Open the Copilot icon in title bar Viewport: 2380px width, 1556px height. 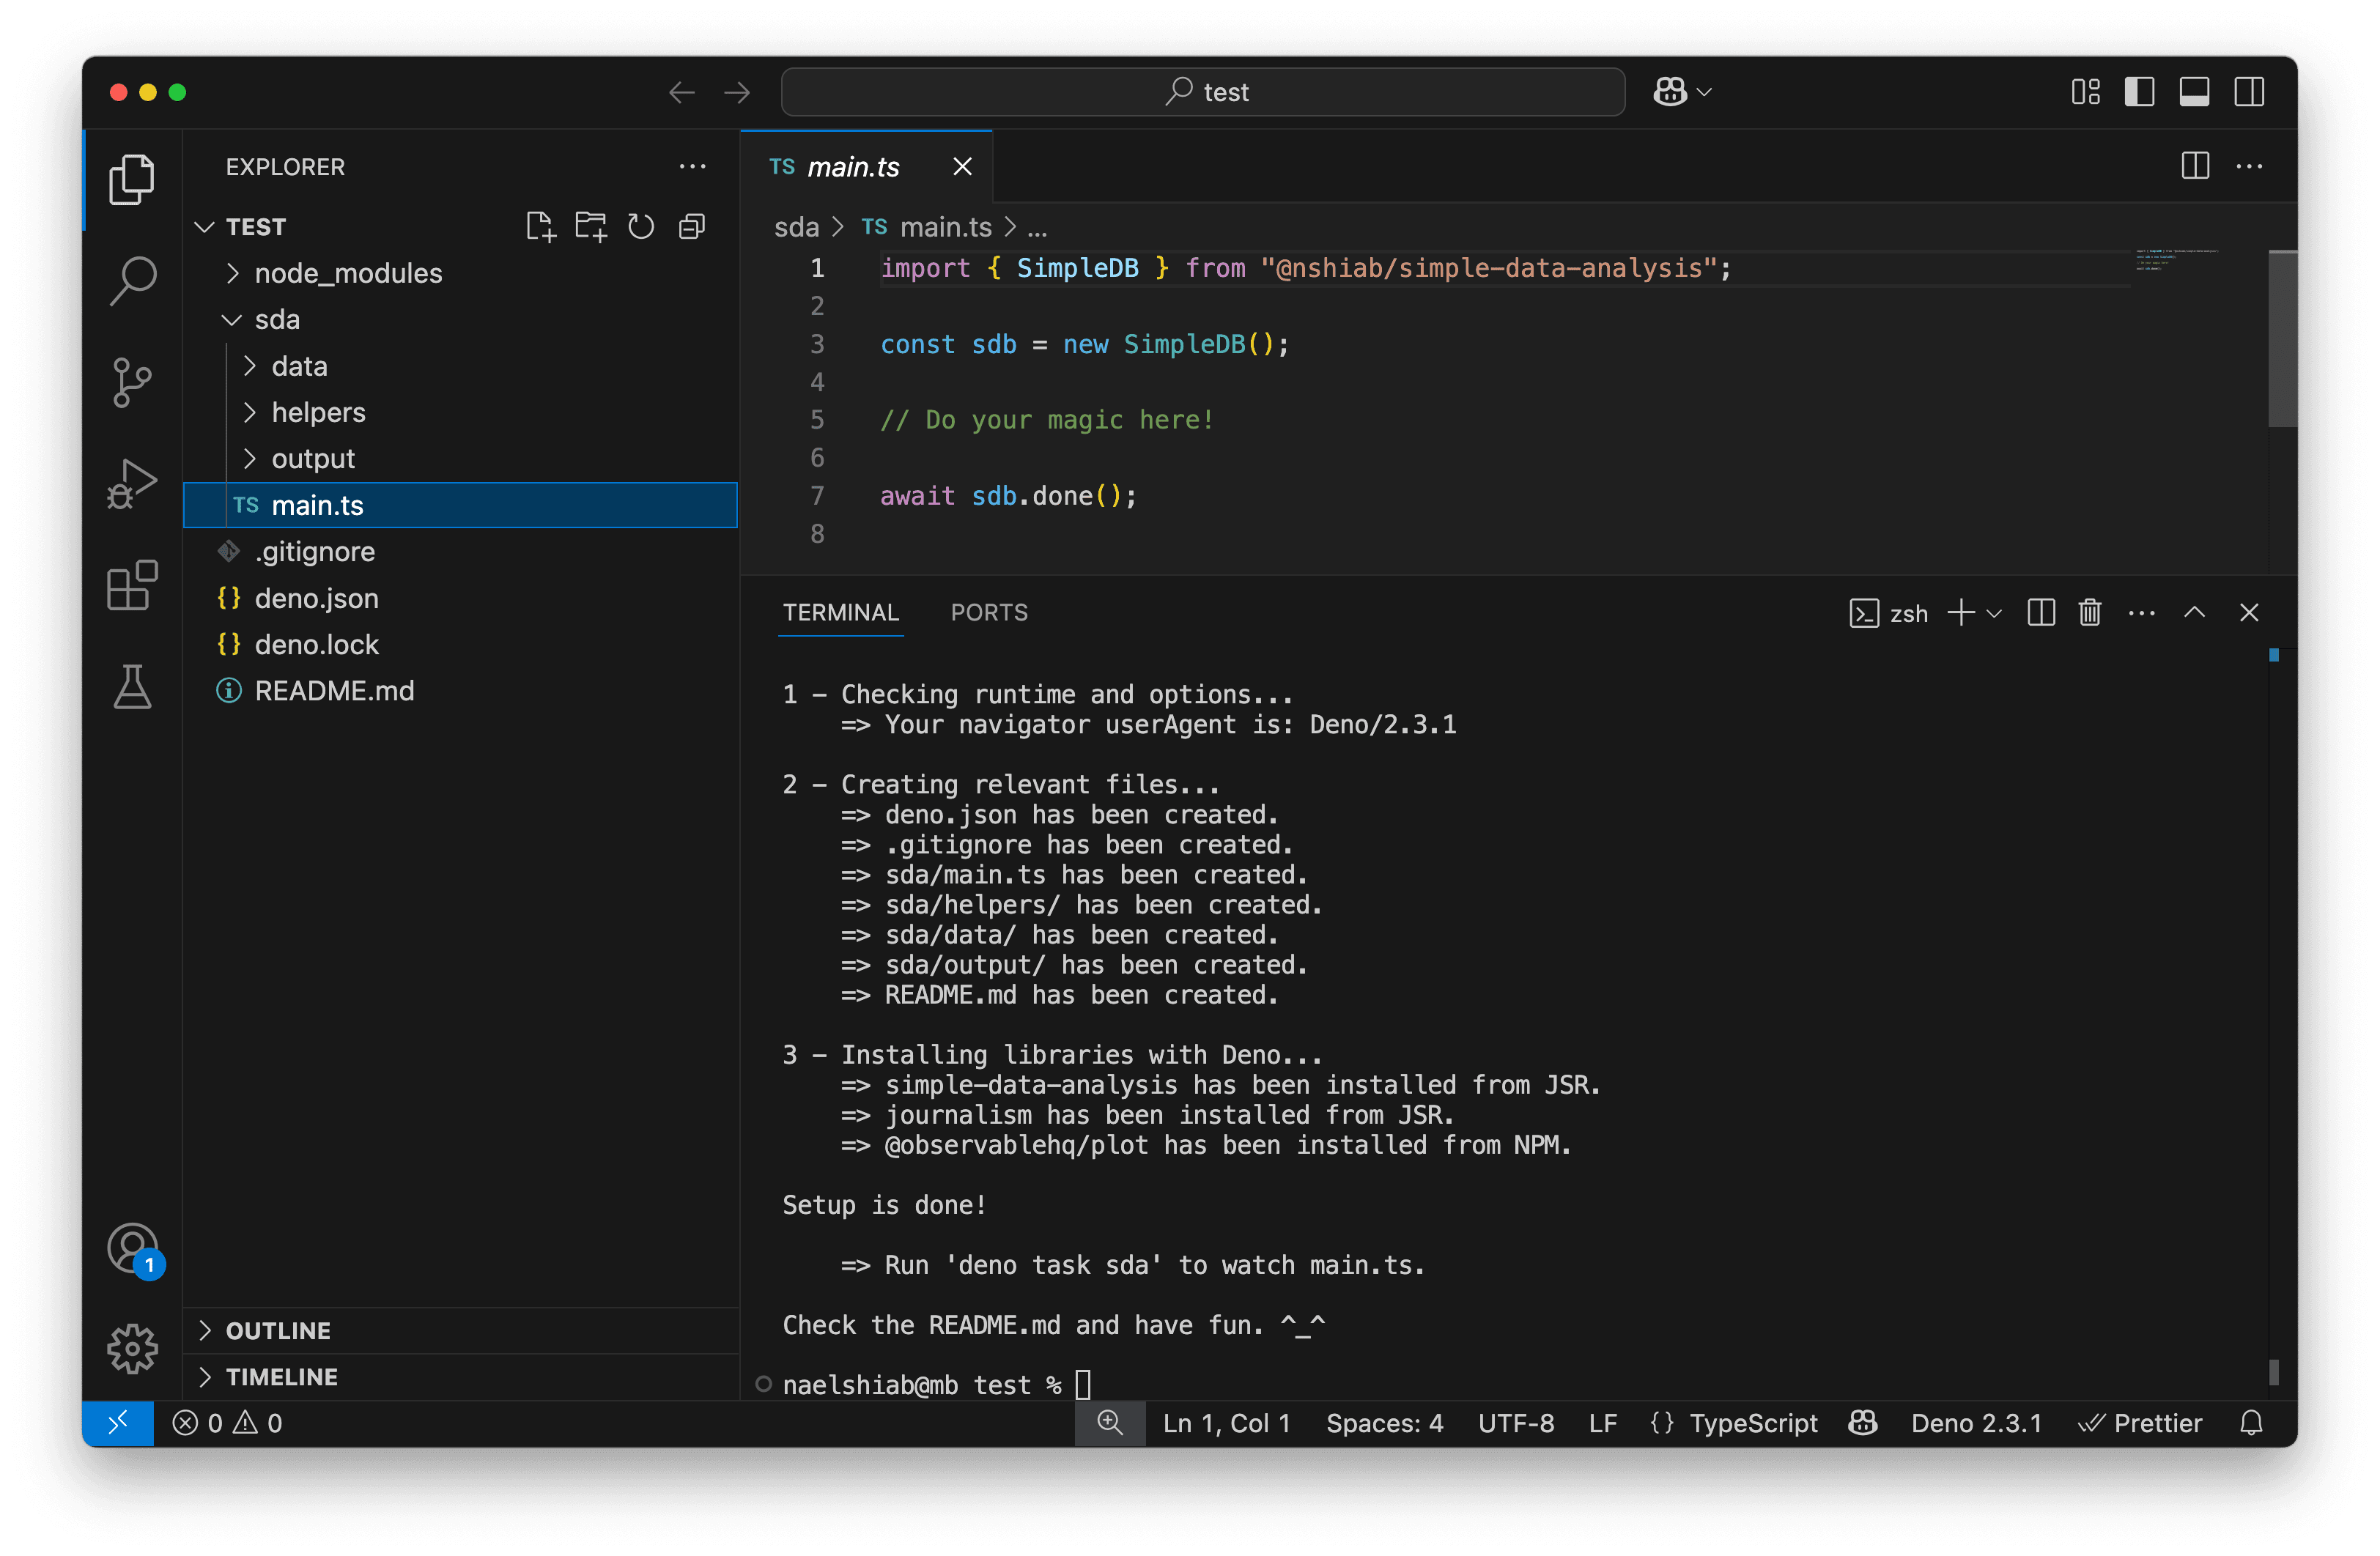tap(1671, 92)
